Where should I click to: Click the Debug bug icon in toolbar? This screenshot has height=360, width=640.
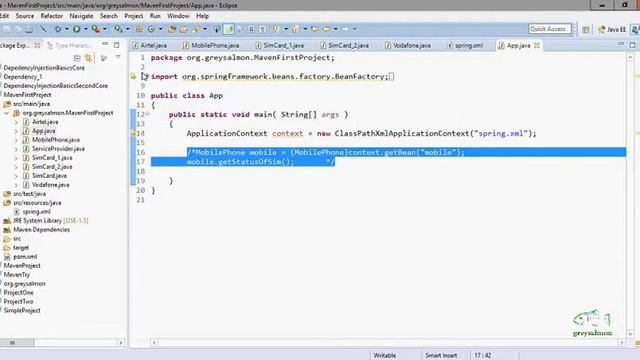pos(58,29)
